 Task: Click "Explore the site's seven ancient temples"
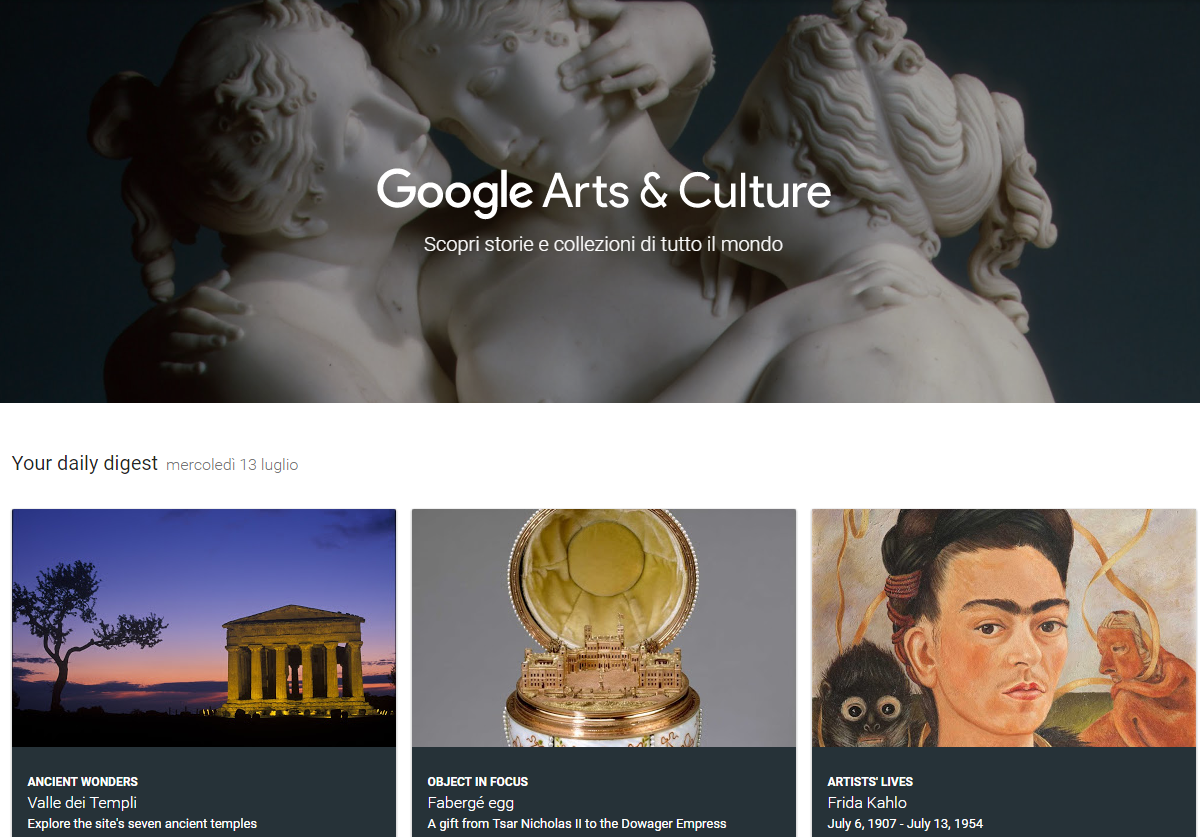pos(142,824)
